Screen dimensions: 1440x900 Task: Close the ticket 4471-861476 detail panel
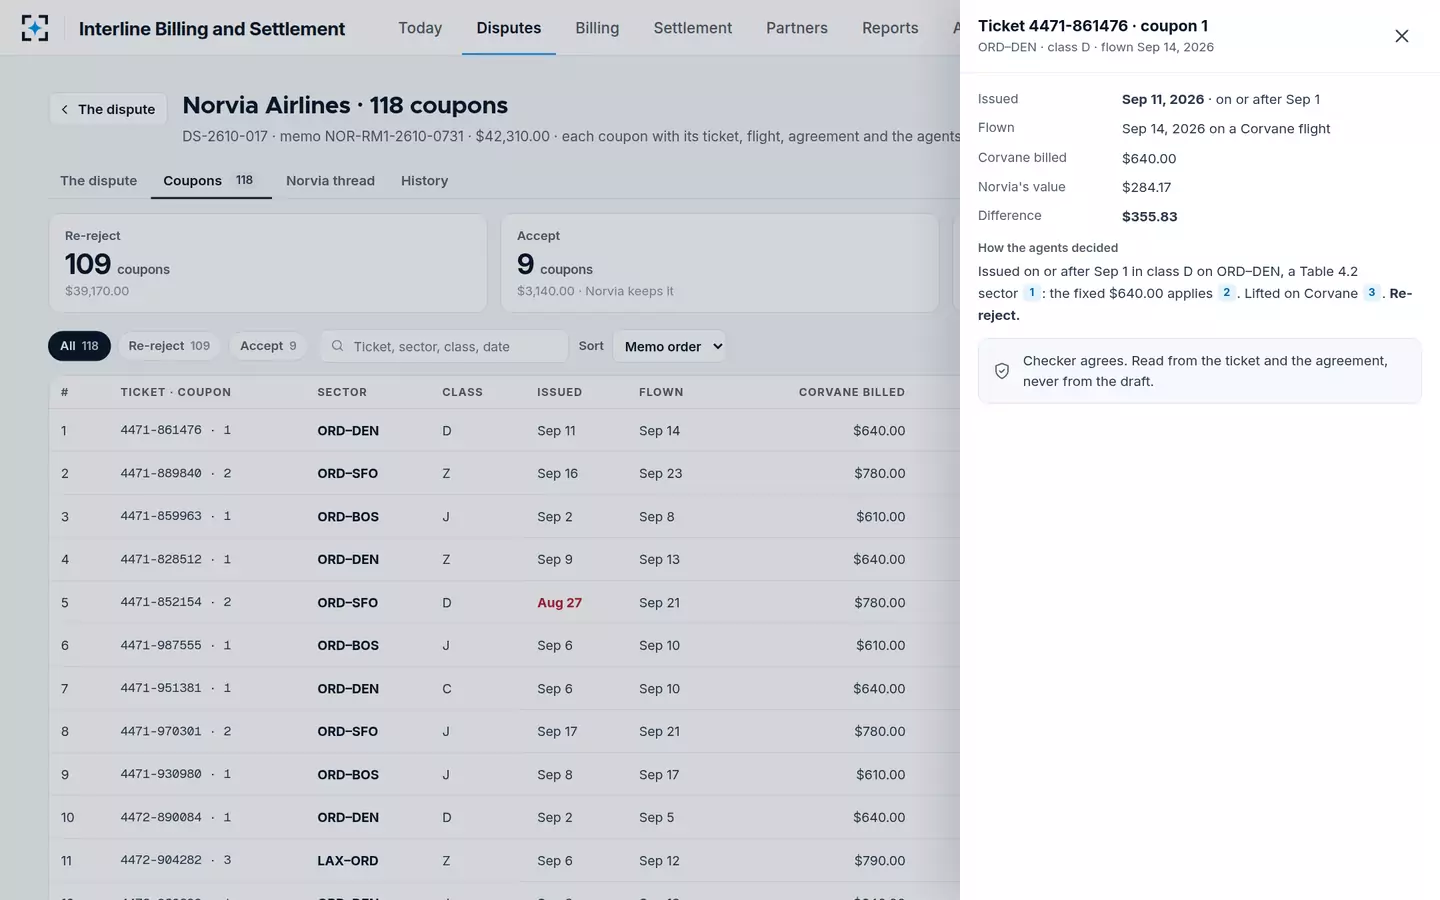click(x=1401, y=36)
